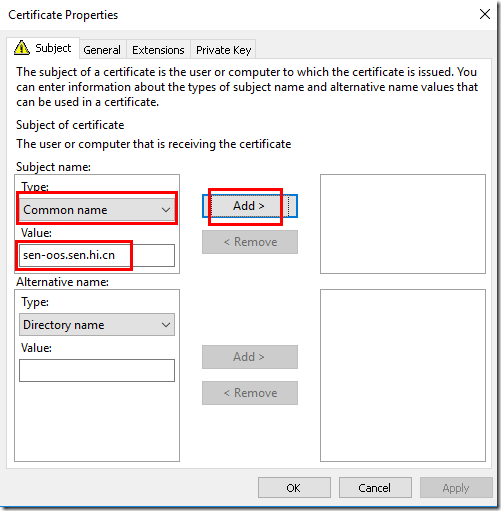
Task: Click the subject name list box
Action: click(403, 224)
